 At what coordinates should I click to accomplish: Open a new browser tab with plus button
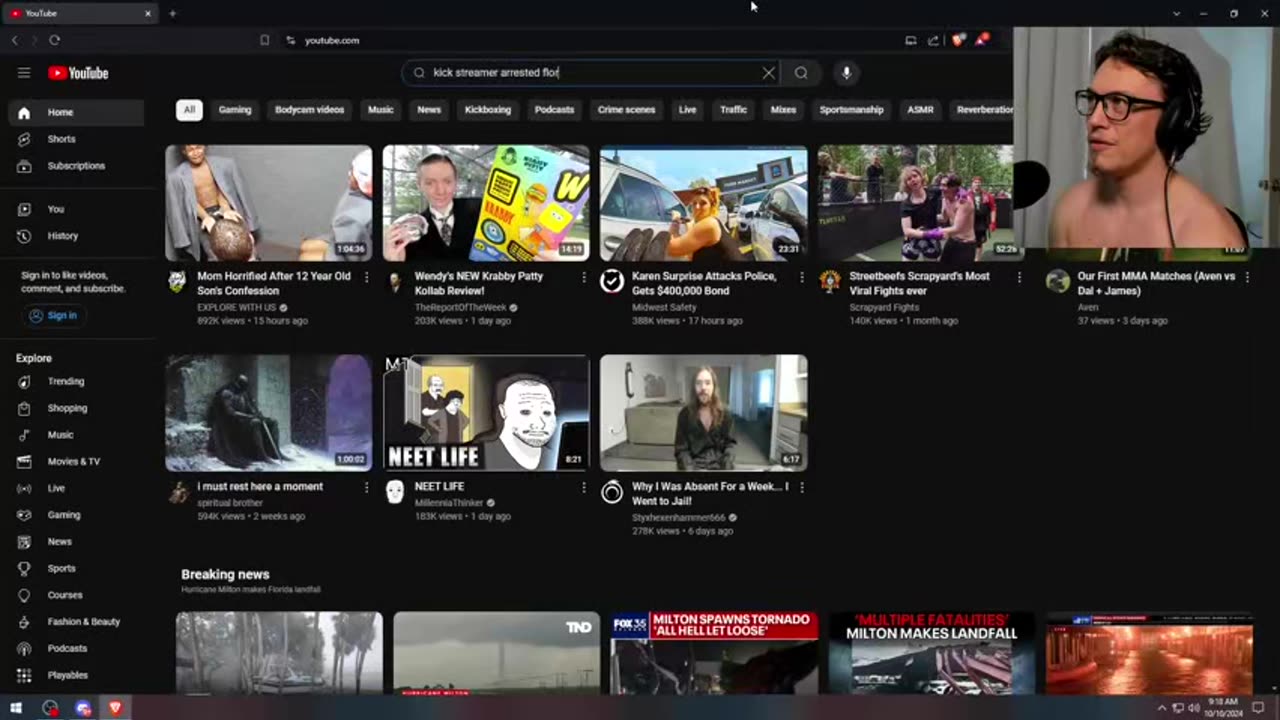coord(172,13)
